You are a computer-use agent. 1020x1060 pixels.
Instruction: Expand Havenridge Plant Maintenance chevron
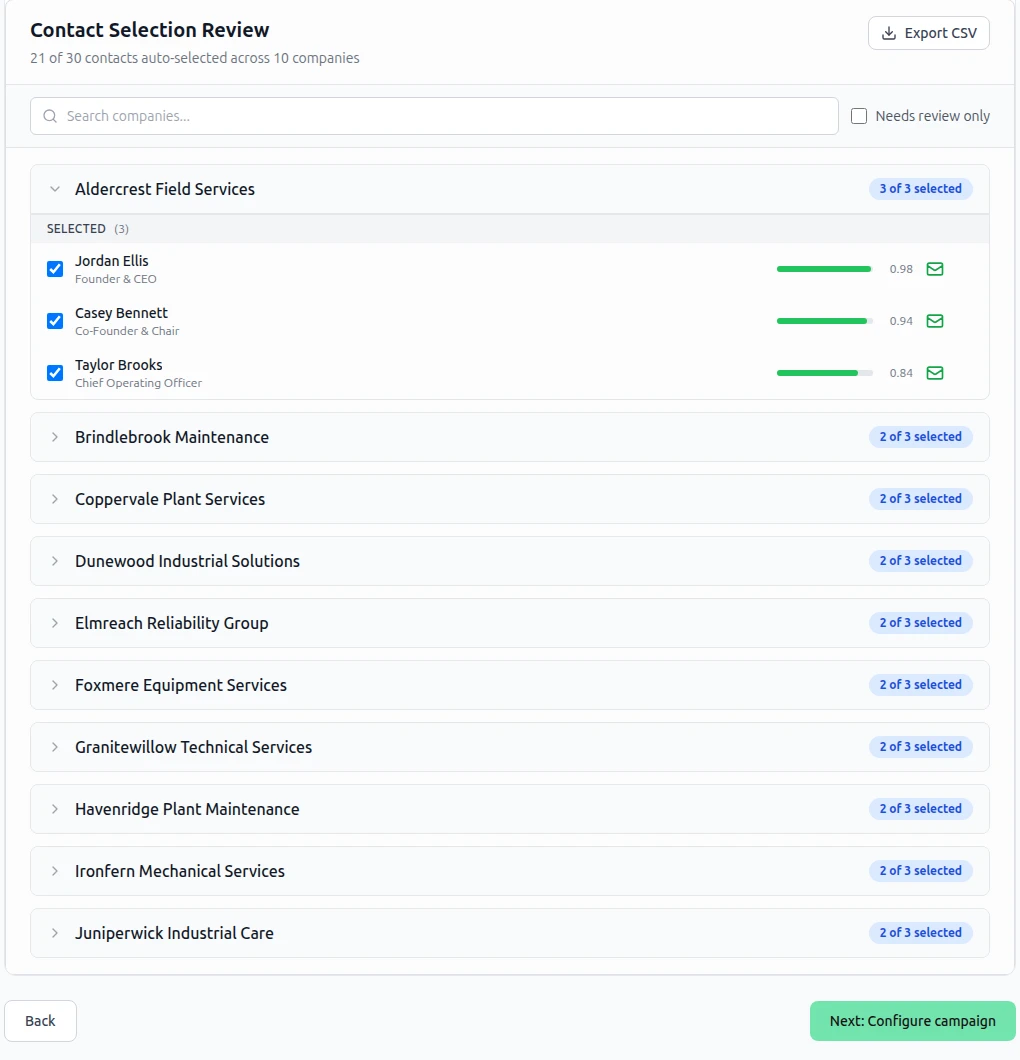[x=55, y=809]
